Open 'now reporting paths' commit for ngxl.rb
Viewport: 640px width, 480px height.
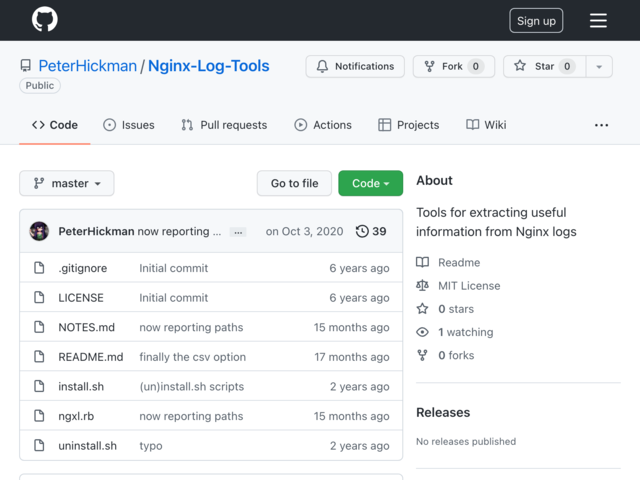(x=191, y=416)
